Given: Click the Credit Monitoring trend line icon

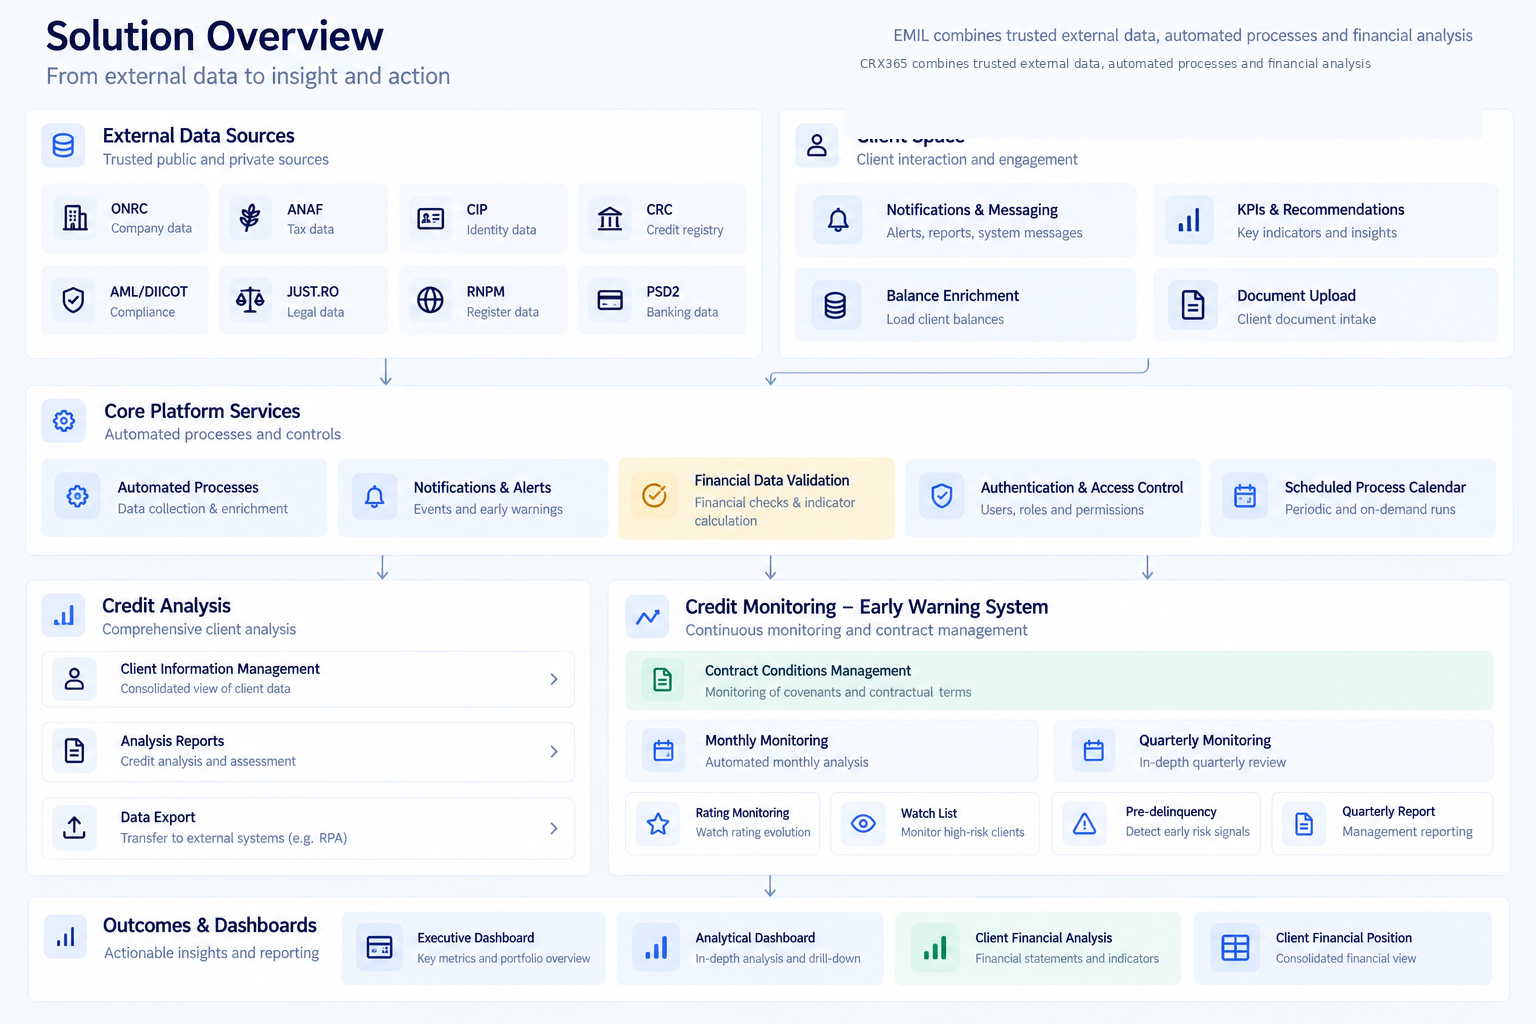Looking at the screenshot, I should click(x=648, y=617).
